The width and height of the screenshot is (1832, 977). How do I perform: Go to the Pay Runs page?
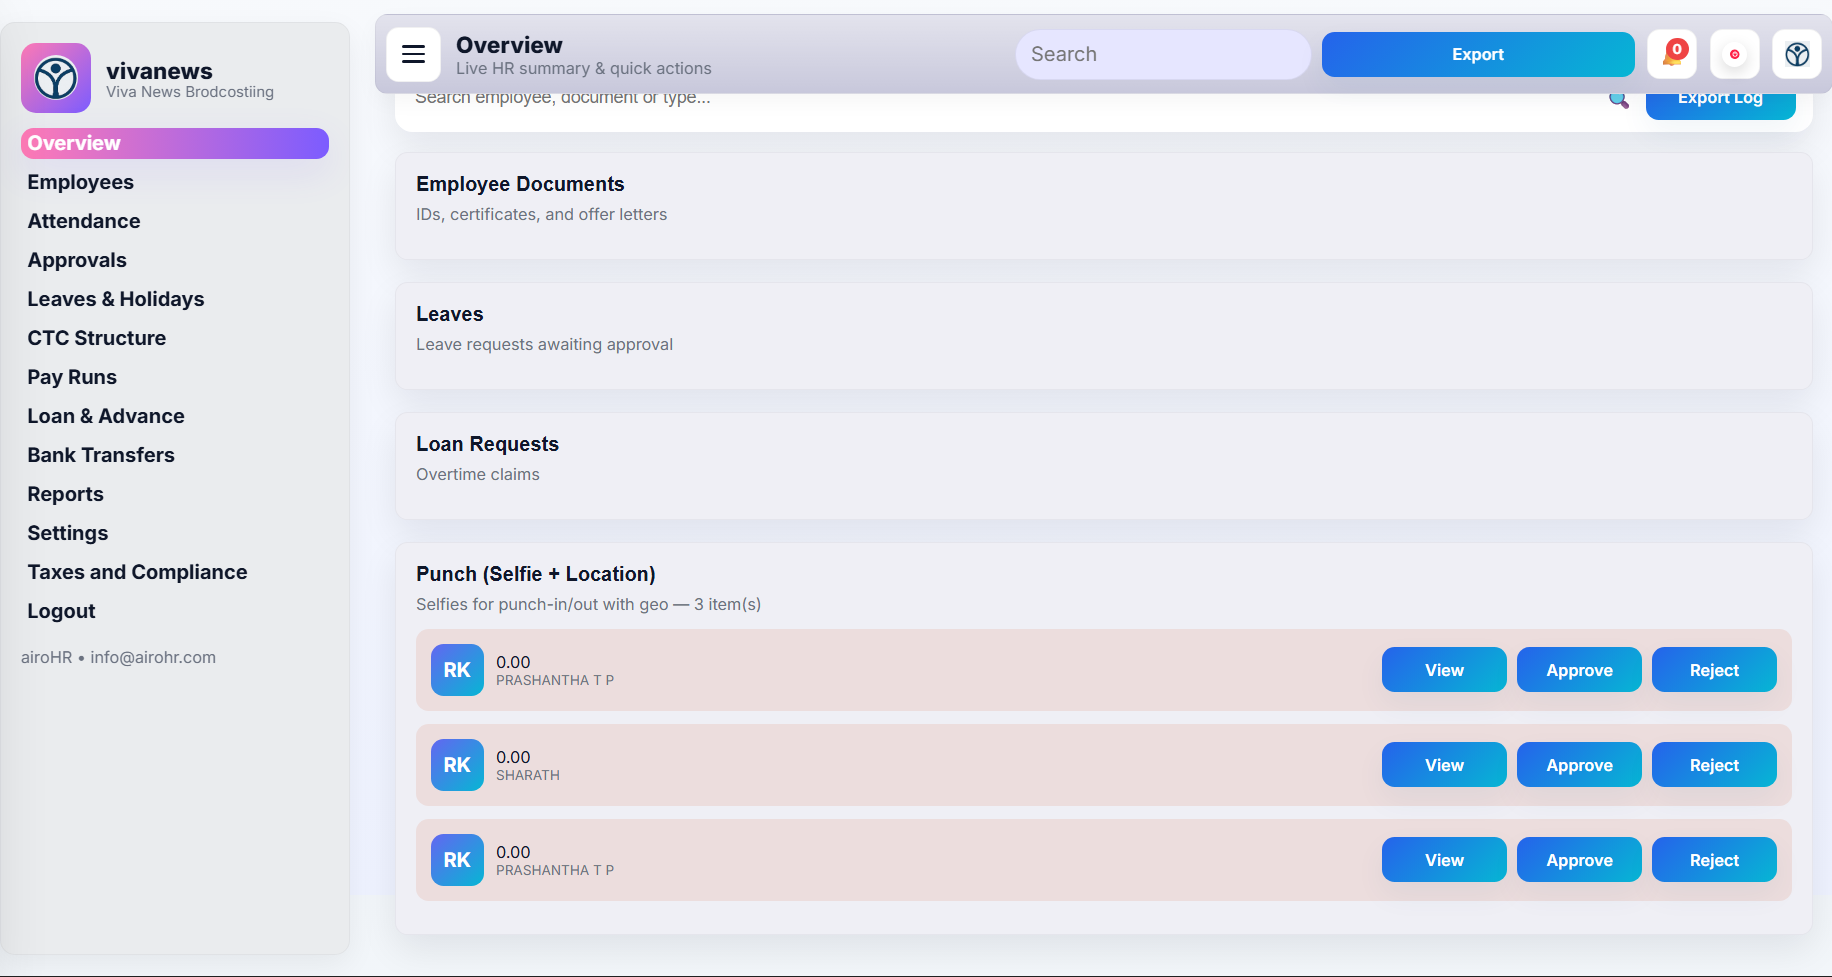coord(72,377)
